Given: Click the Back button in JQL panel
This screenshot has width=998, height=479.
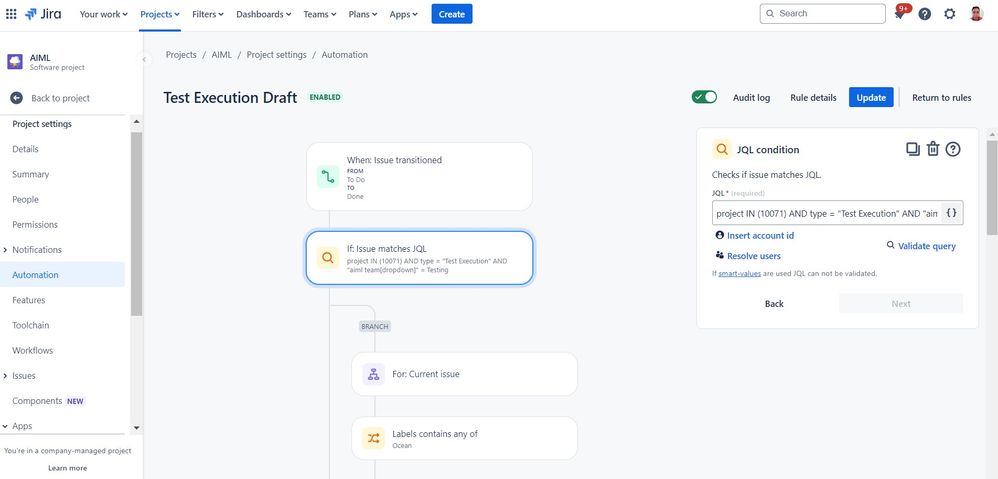Looking at the screenshot, I should 774,303.
